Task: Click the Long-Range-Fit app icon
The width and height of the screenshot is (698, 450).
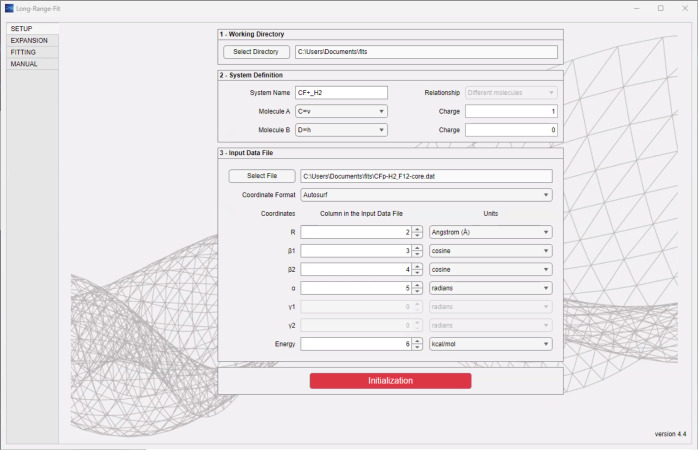Action: point(9,8)
